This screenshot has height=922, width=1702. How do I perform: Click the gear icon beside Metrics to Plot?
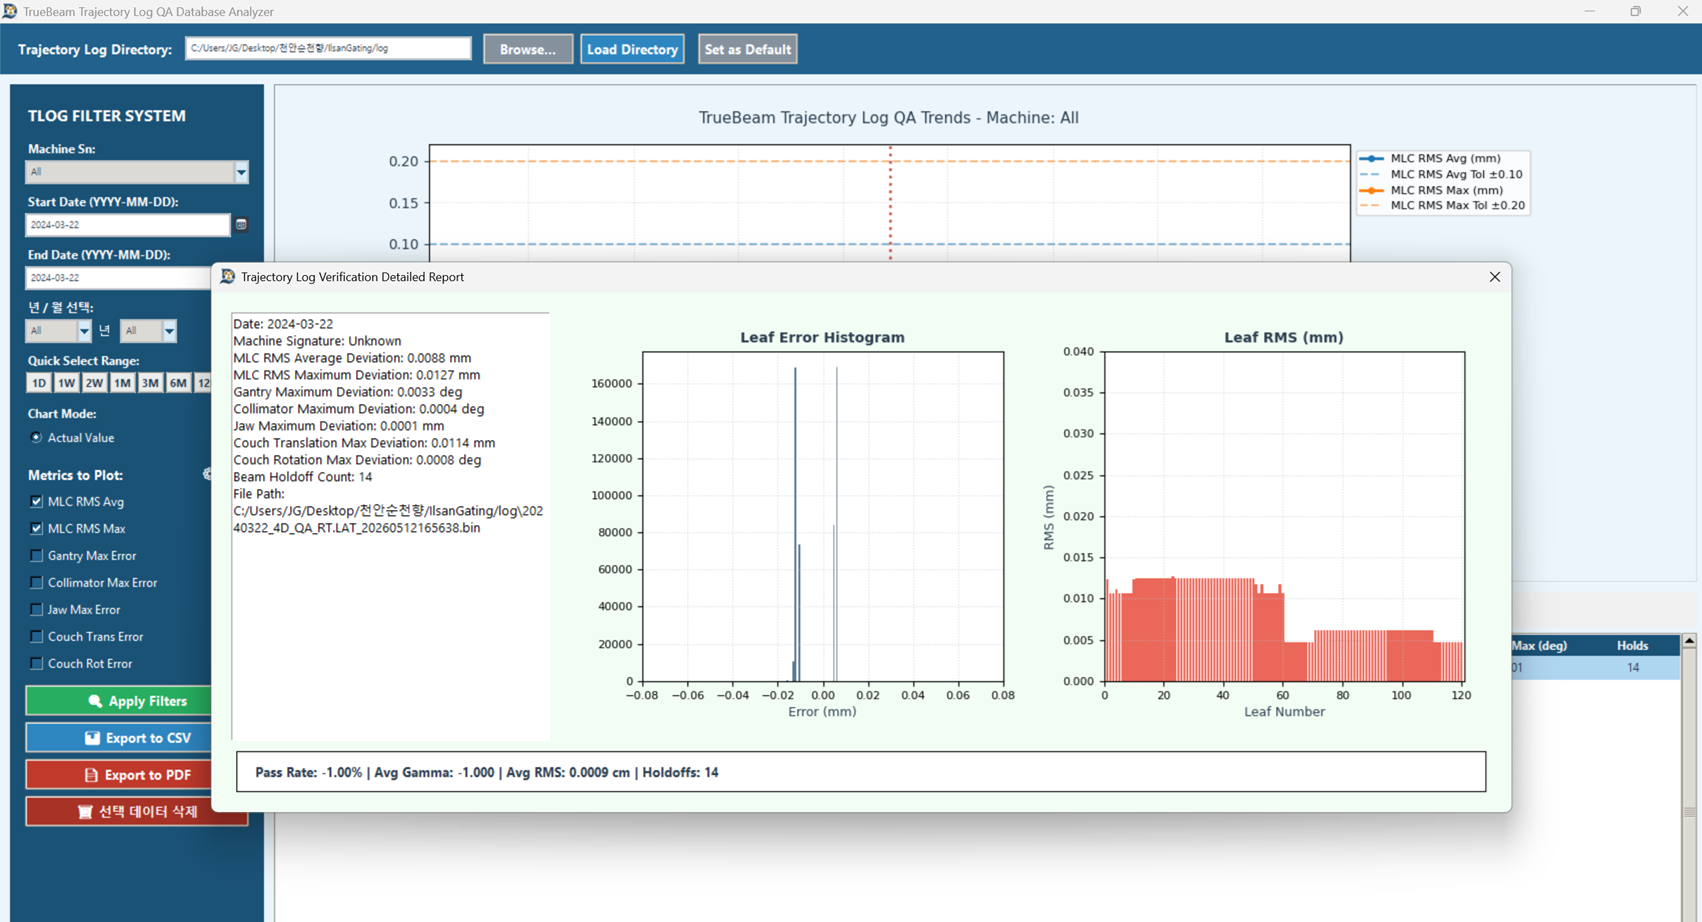207,474
